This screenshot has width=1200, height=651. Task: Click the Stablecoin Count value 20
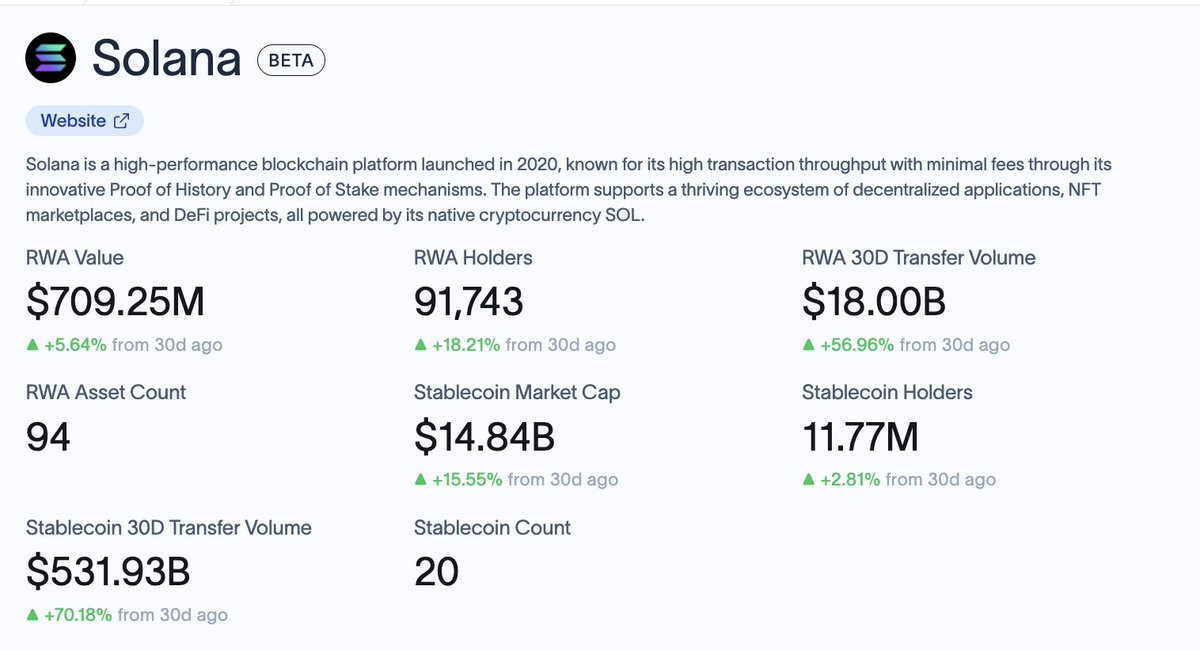[x=436, y=572]
